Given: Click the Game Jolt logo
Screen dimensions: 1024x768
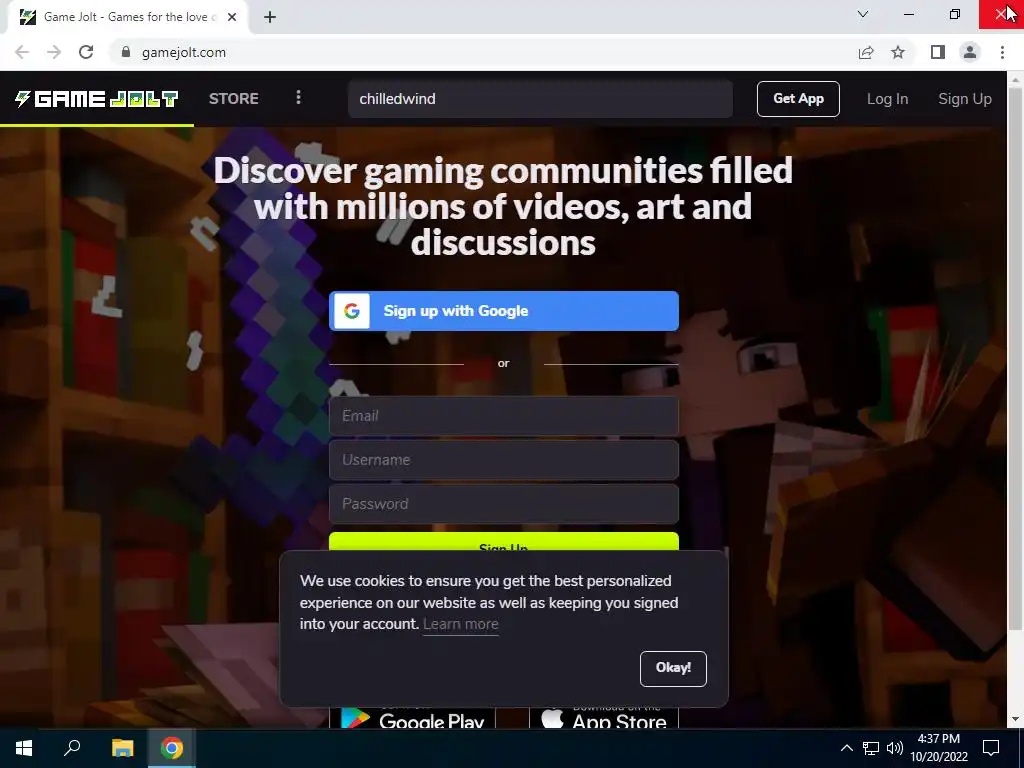Looking at the screenshot, I should pyautogui.click(x=97, y=99).
